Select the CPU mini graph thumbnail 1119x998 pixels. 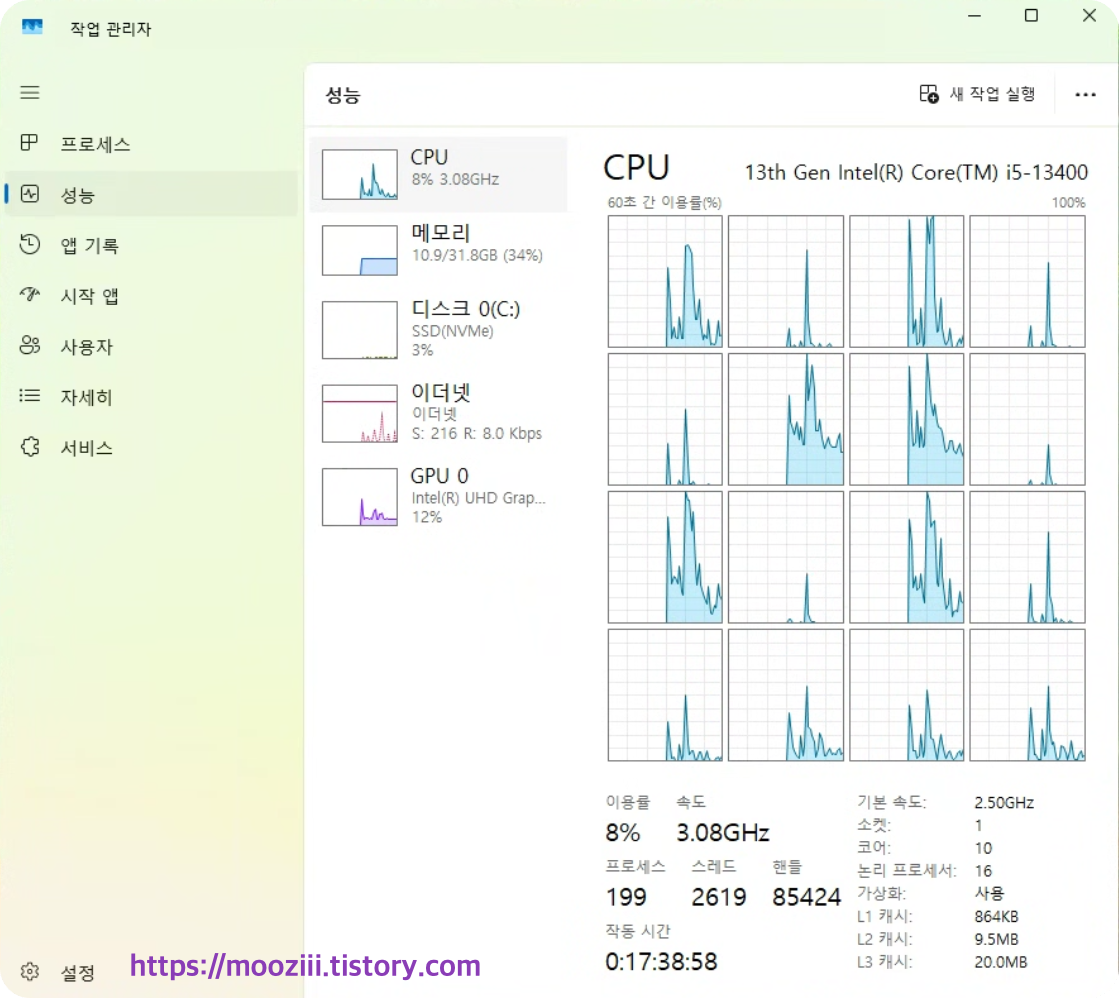360,174
